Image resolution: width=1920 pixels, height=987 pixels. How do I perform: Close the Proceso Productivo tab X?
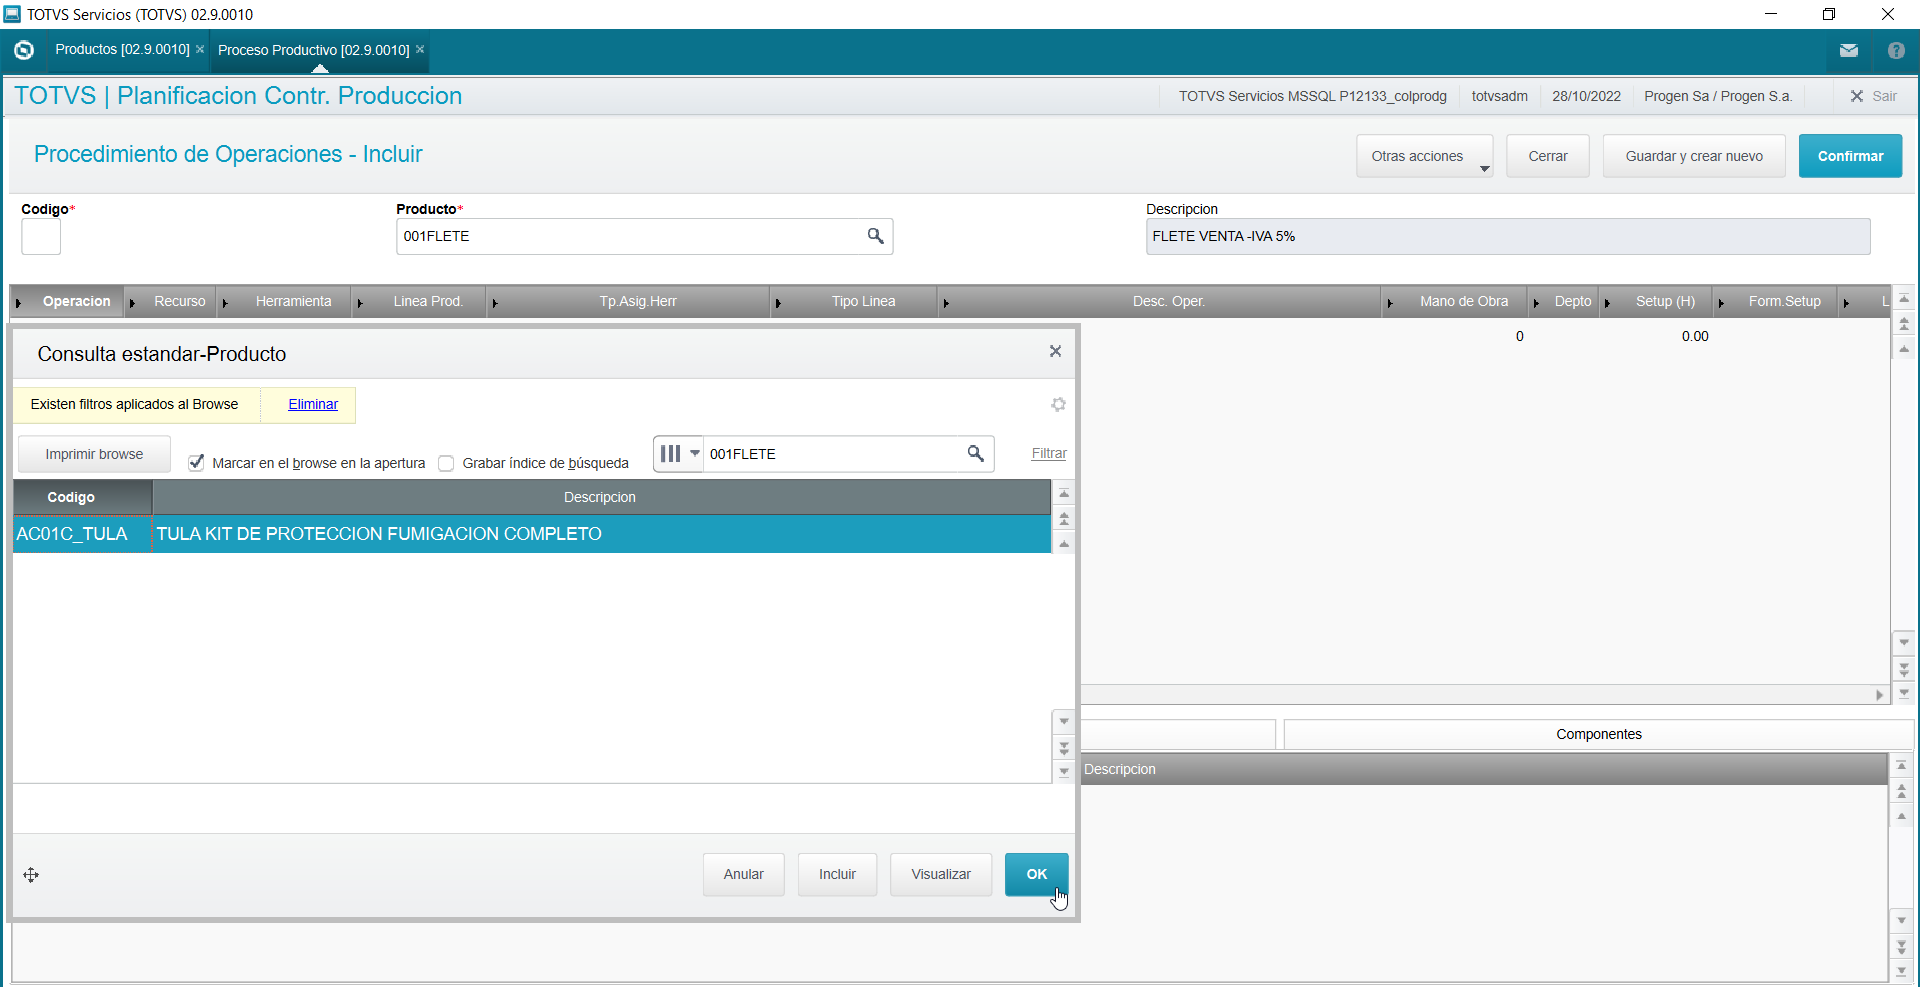[x=420, y=49]
